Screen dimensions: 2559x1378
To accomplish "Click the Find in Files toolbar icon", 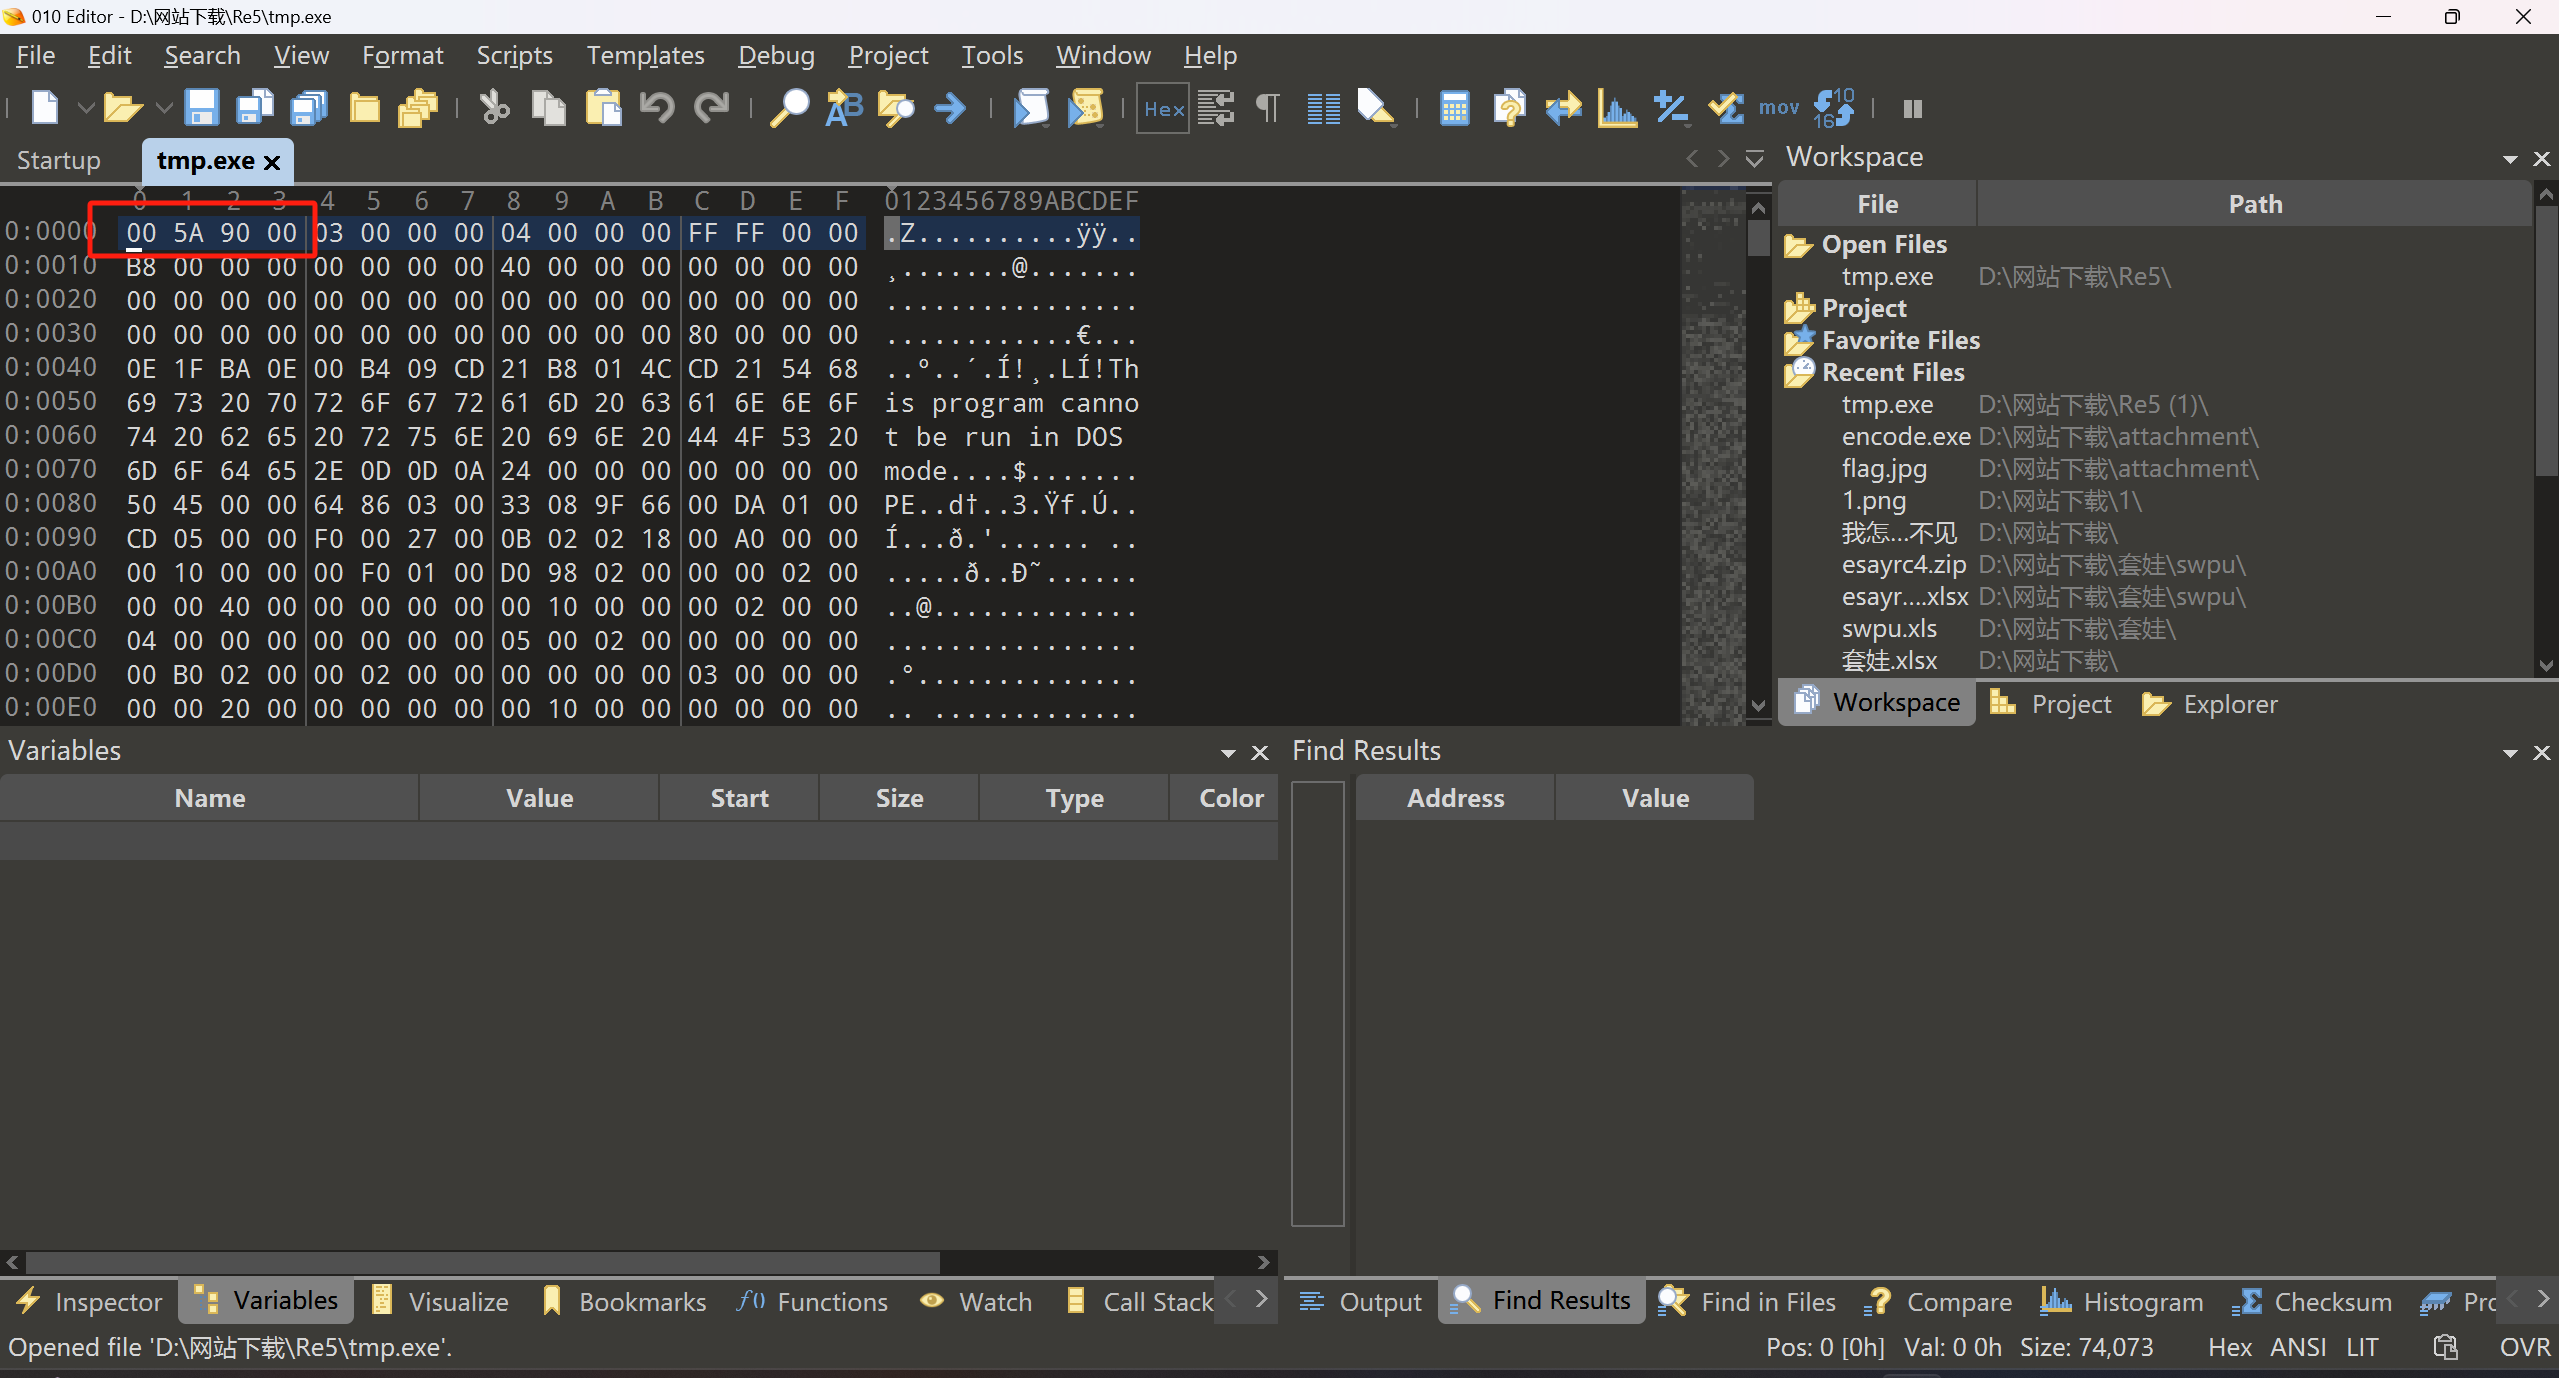I will [x=896, y=108].
